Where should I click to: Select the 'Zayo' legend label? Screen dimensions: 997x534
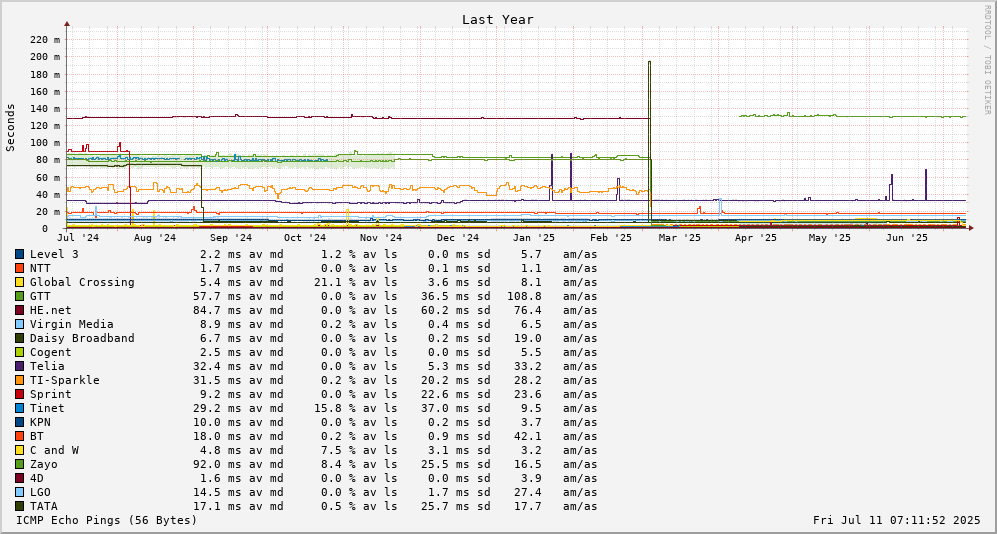click(x=44, y=464)
